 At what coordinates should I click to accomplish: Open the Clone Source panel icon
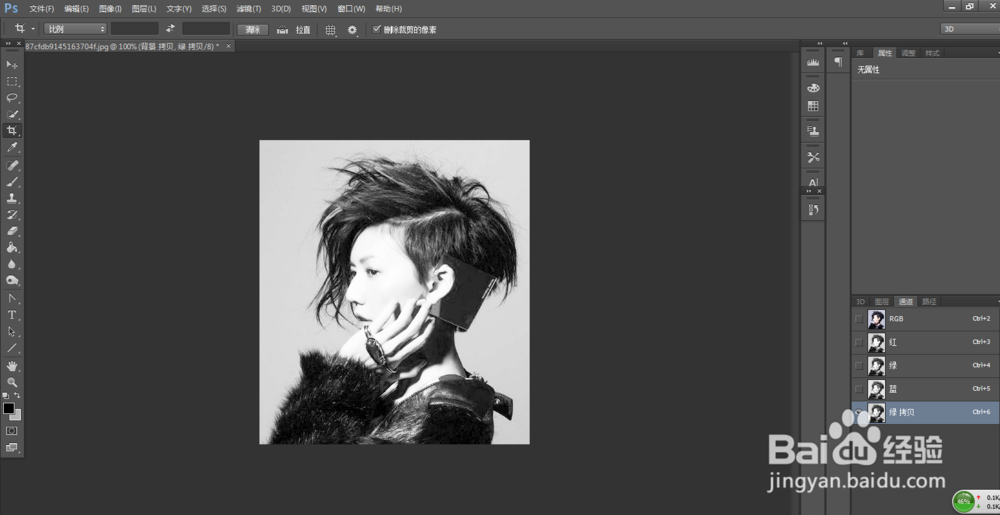(x=813, y=131)
